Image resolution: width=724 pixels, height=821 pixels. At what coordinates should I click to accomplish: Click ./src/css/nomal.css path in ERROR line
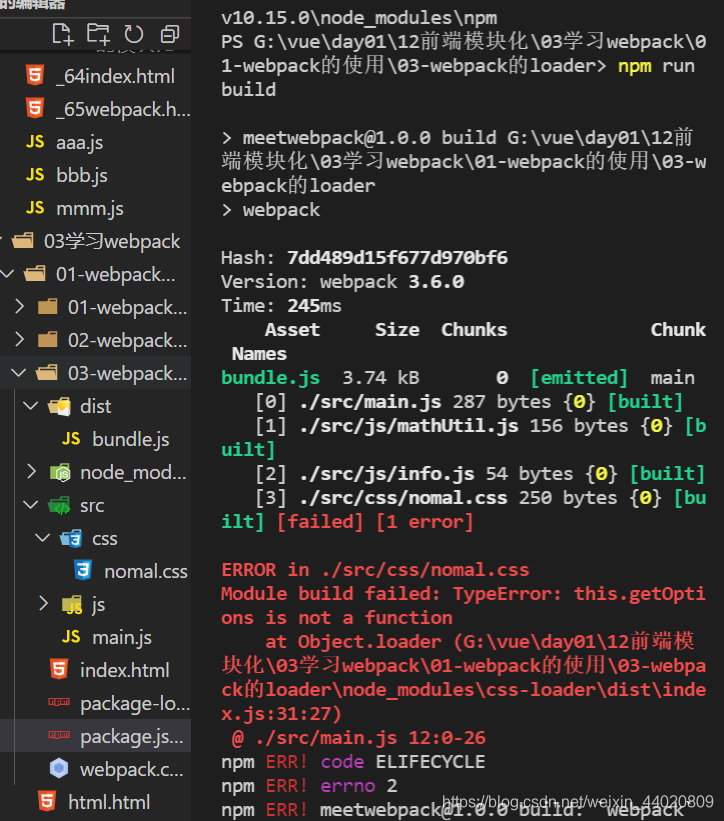coord(426,570)
